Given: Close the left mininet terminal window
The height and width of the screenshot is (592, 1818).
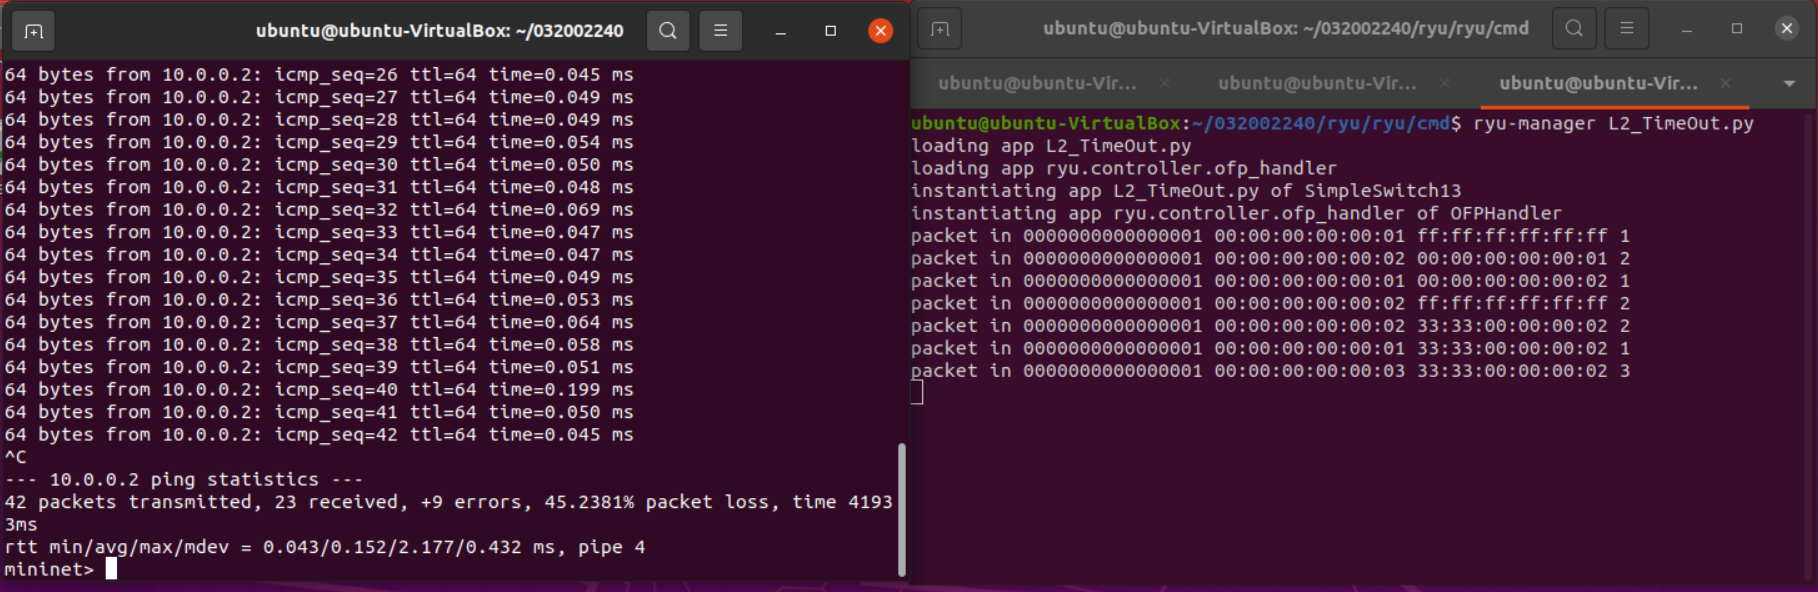Looking at the screenshot, I should pos(880,31).
